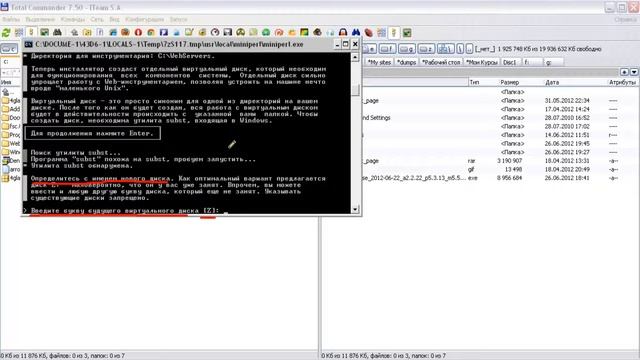Click the landscape picture icon beside the binoculars

click(x=44, y=32)
